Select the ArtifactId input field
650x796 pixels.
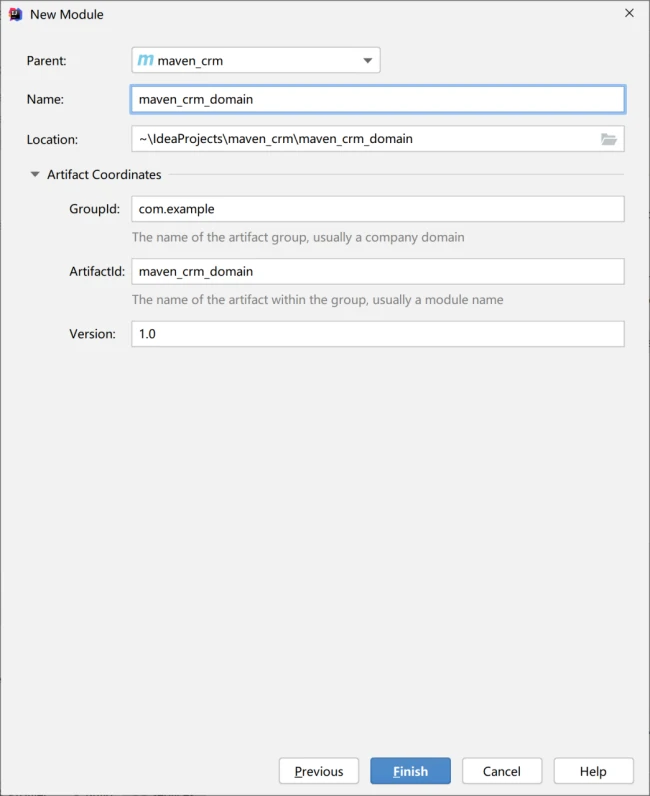point(377,271)
